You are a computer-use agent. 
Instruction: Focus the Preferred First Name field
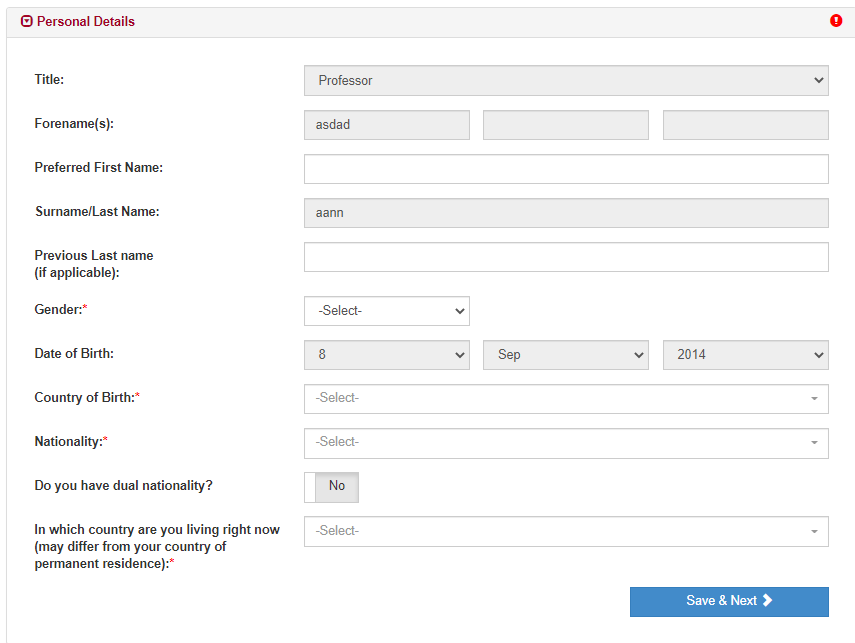tap(566, 169)
